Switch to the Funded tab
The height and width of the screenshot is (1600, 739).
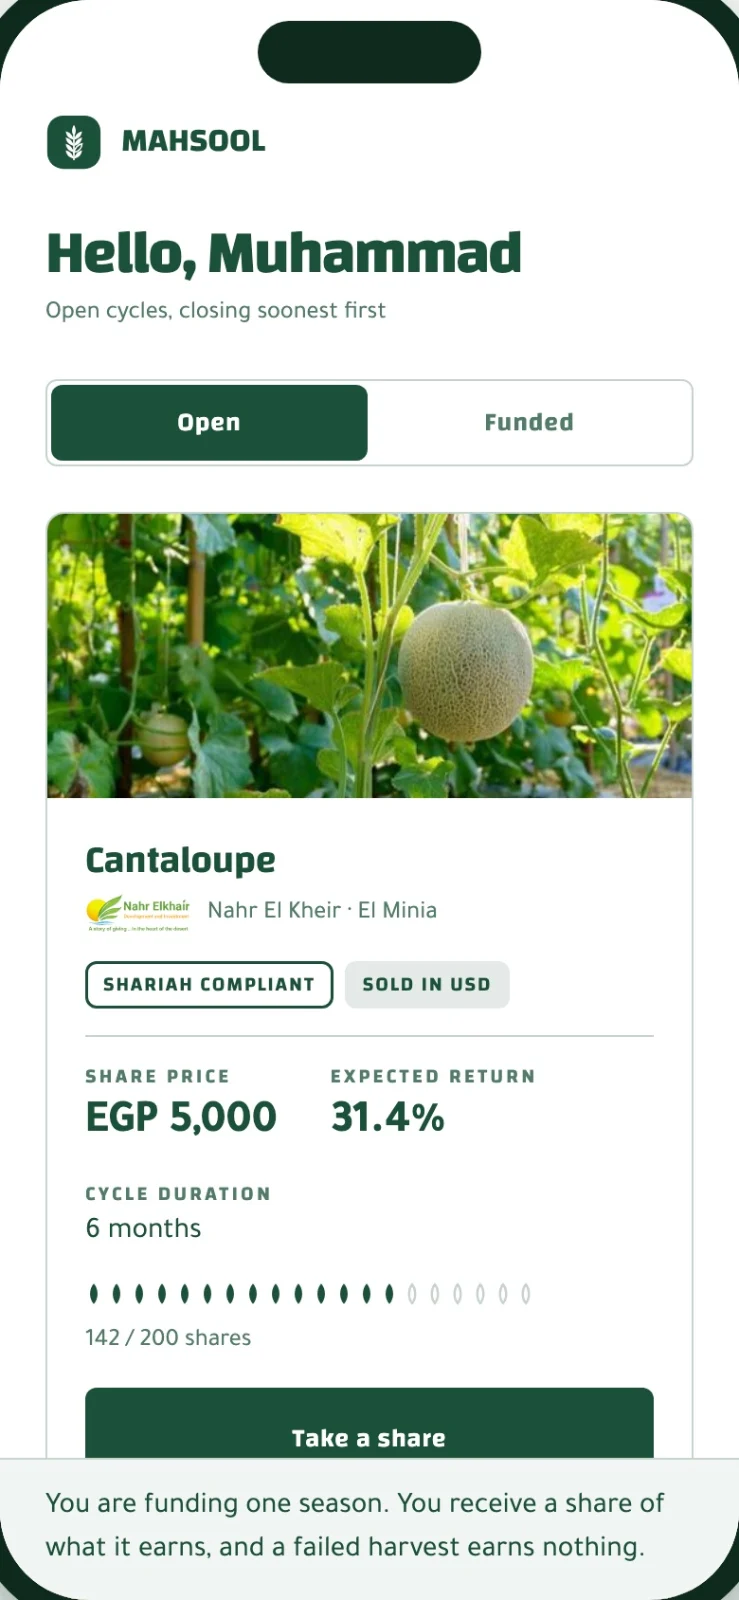529,422
